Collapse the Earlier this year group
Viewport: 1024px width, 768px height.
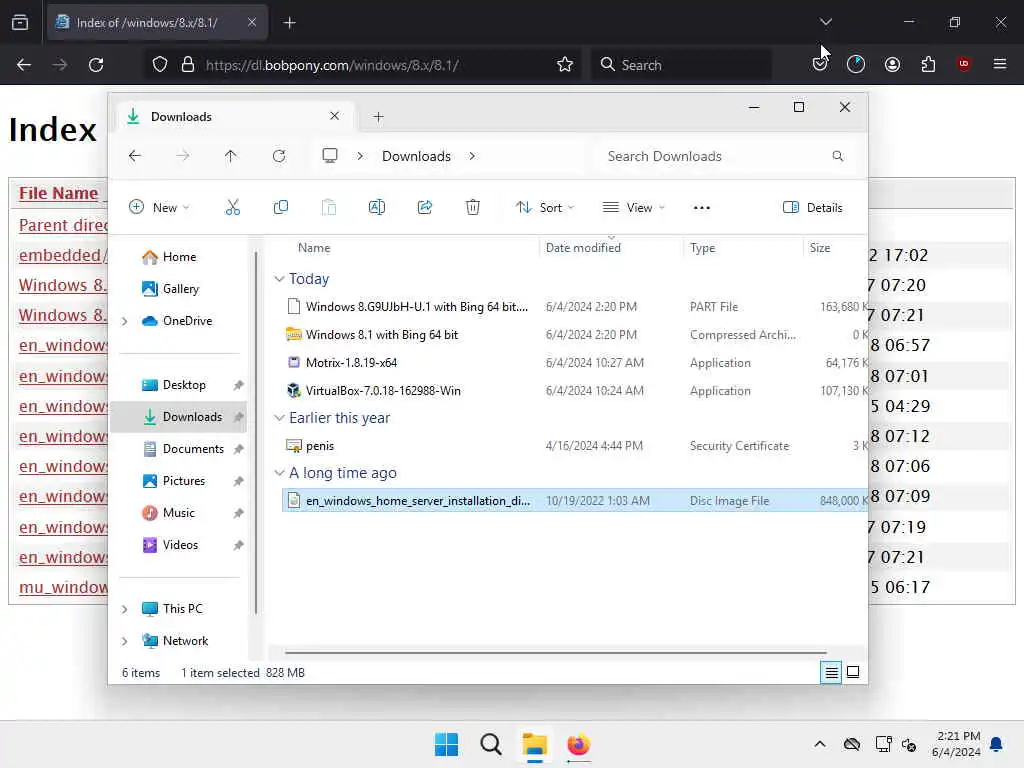280,418
